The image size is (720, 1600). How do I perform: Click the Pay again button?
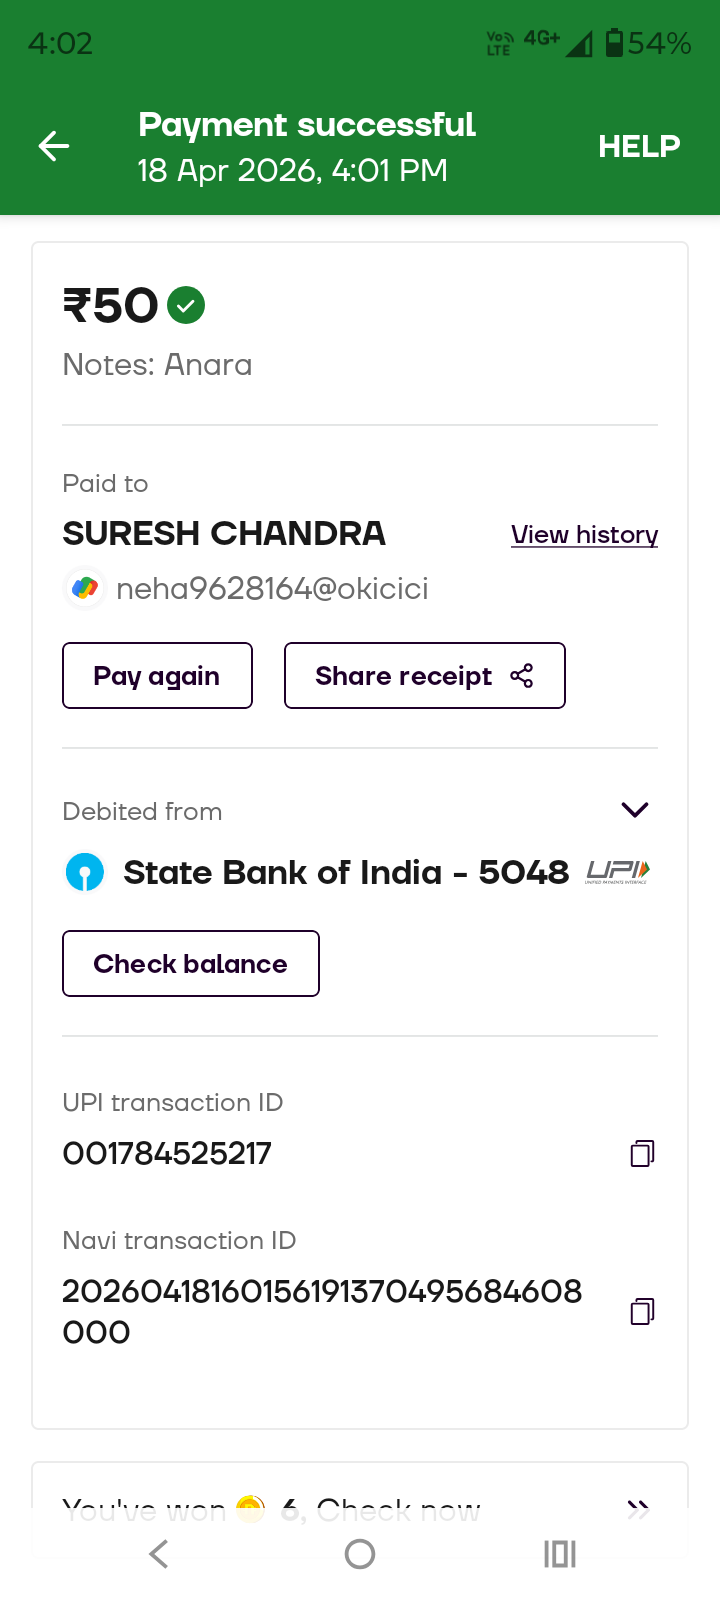click(x=157, y=676)
